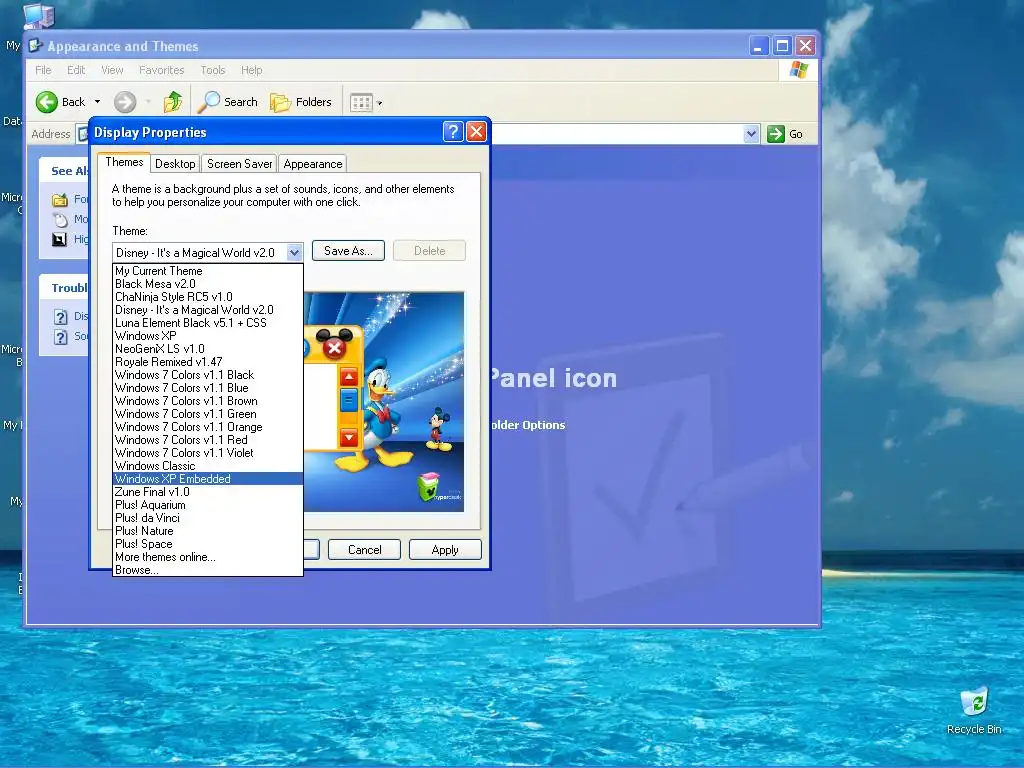Select ChaNinja Style RC5 v1.0 theme

[x=208, y=296]
